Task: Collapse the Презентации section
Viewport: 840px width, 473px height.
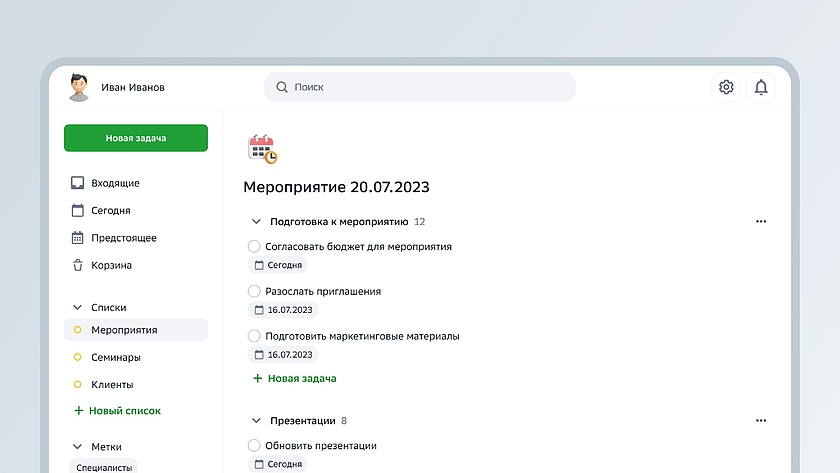Action: click(x=256, y=421)
